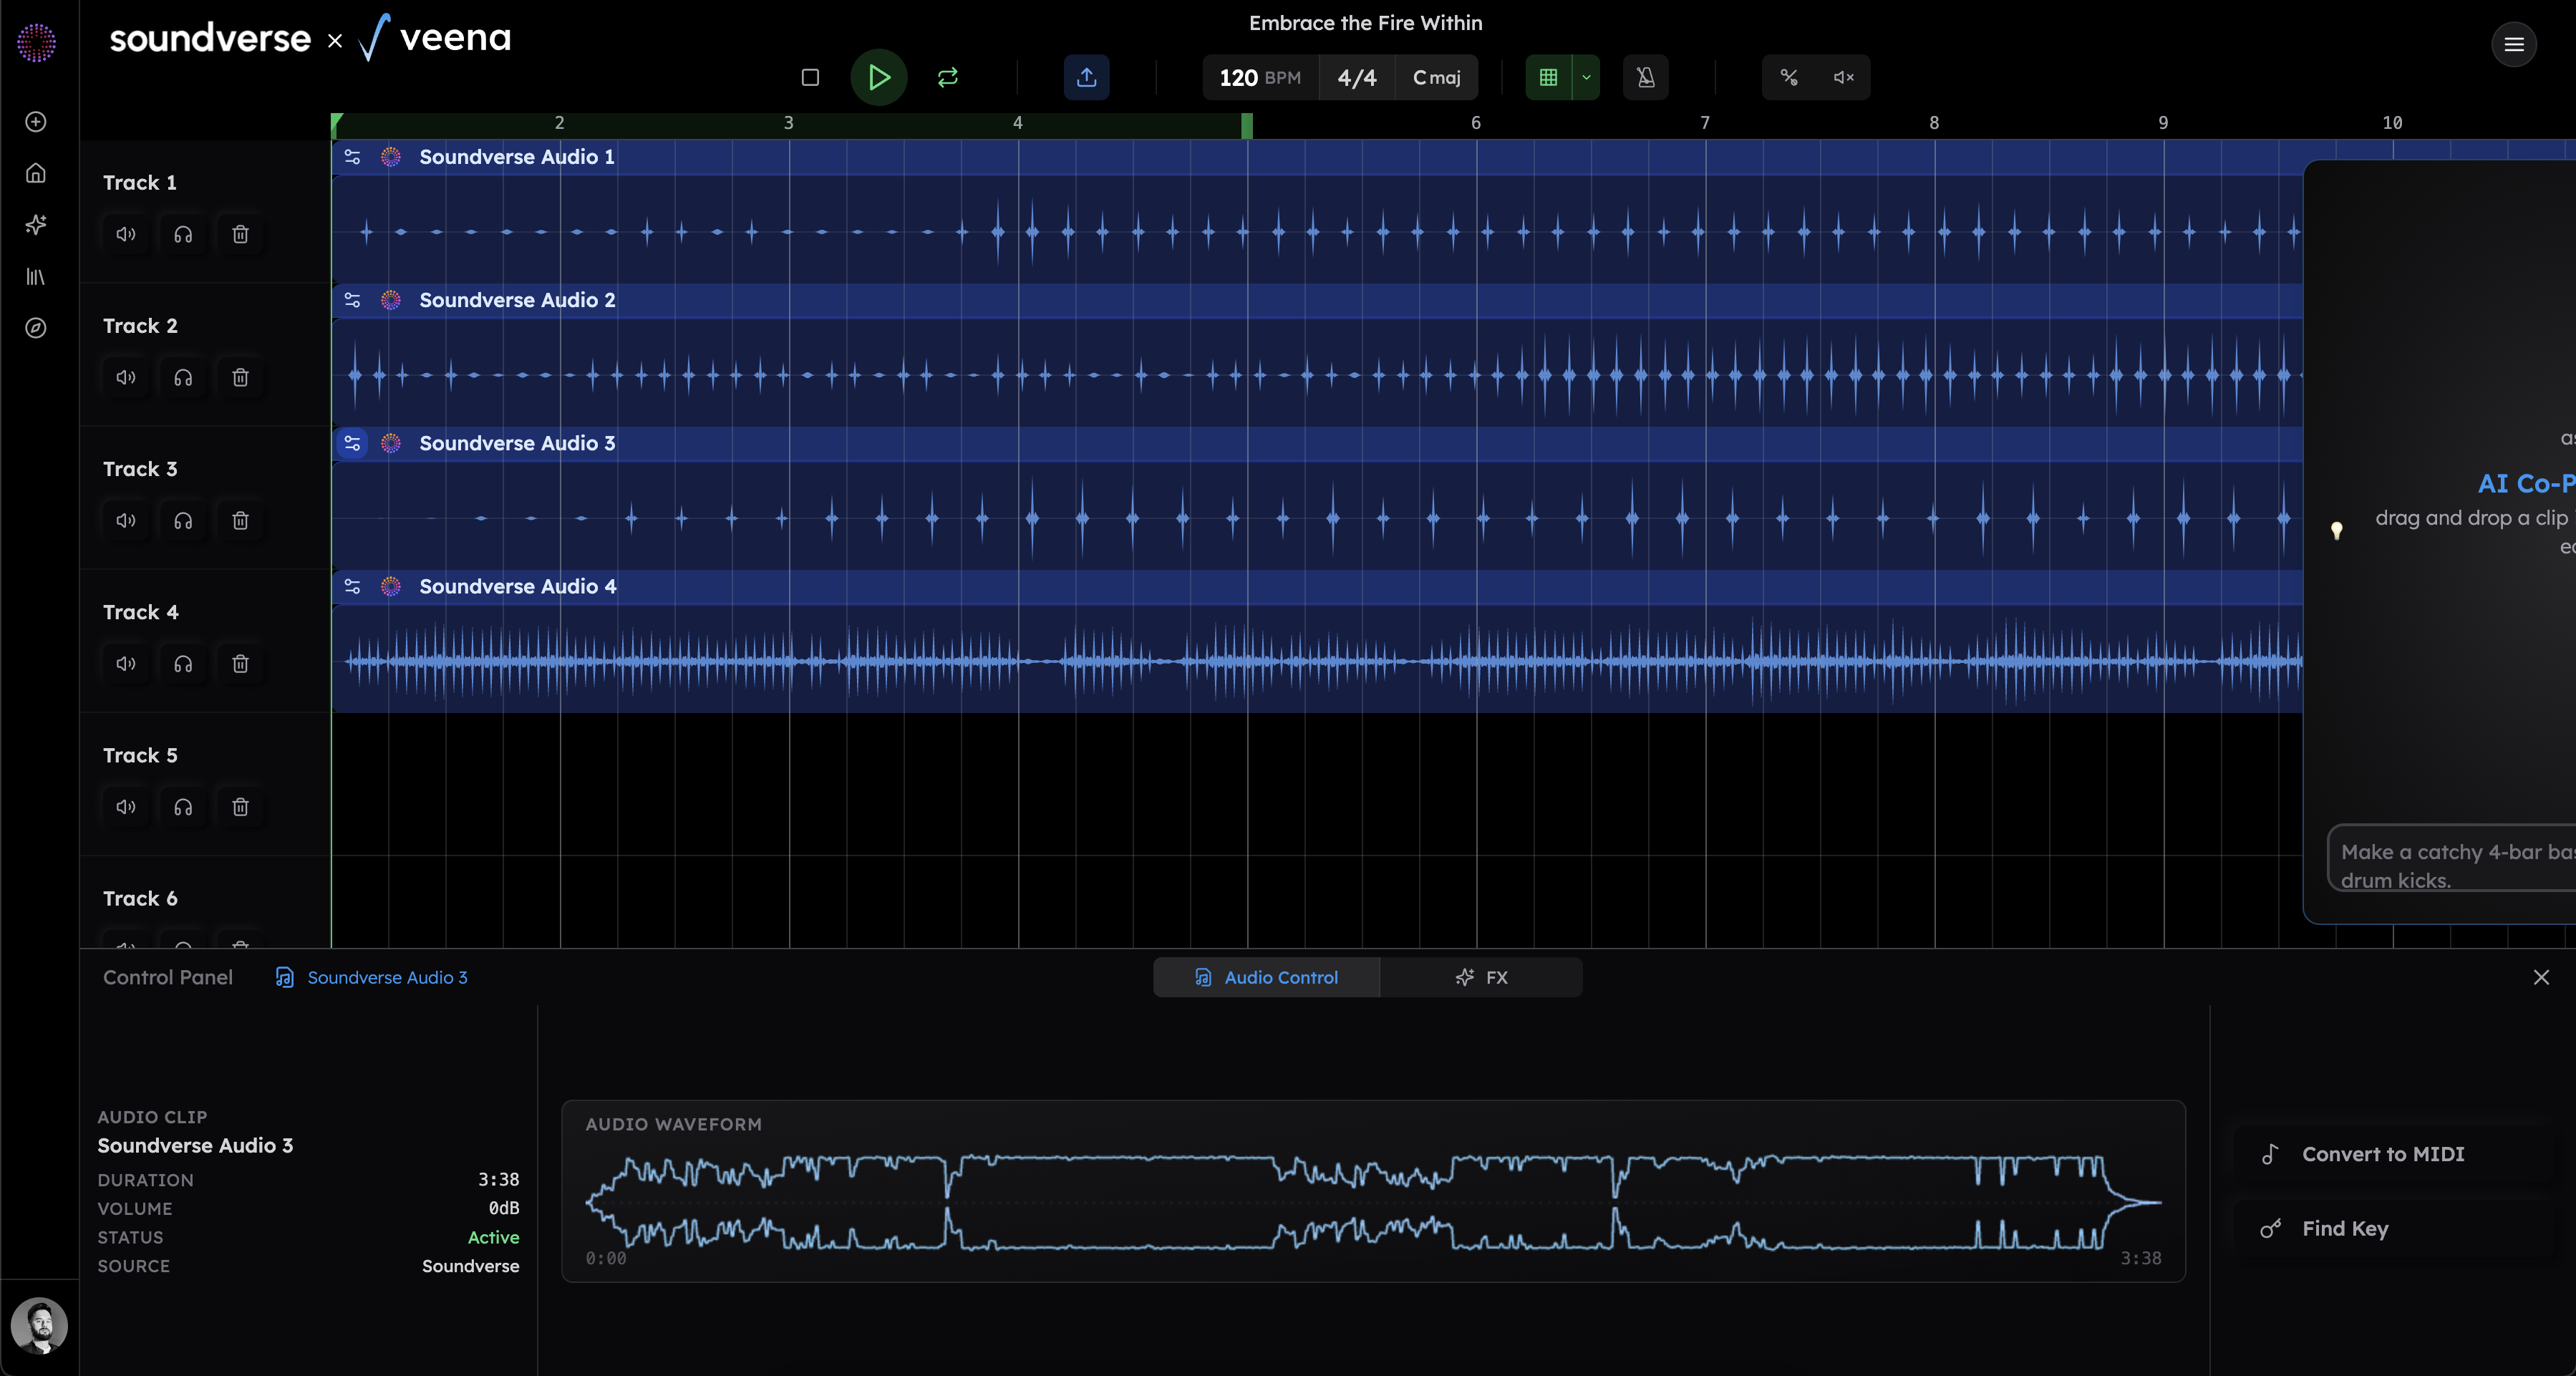The image size is (2576, 1376).
Task: Solo Track 1 with headphones icon
Action: click(x=183, y=234)
